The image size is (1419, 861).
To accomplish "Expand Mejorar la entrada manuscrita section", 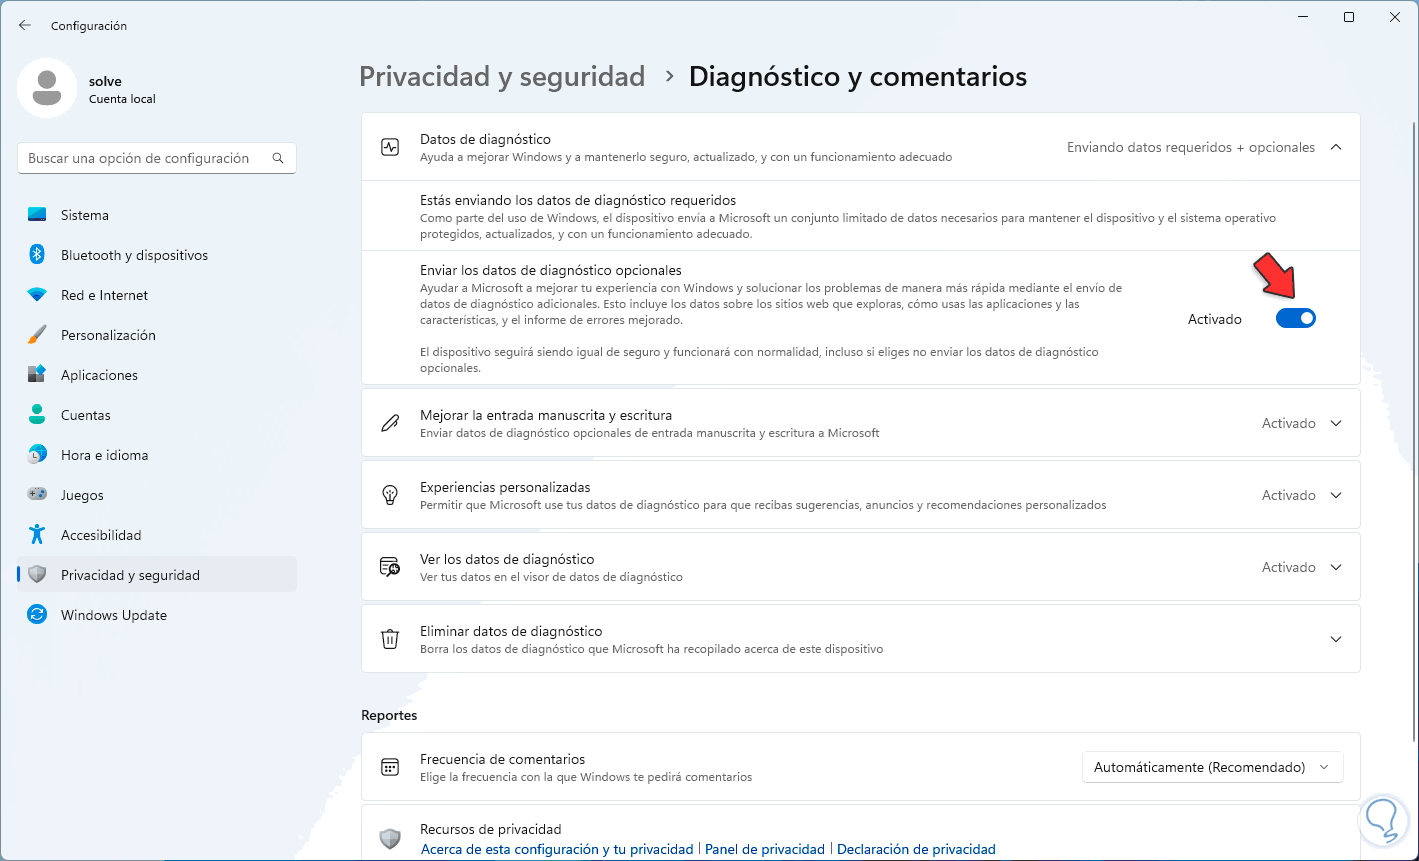I will pos(1336,423).
